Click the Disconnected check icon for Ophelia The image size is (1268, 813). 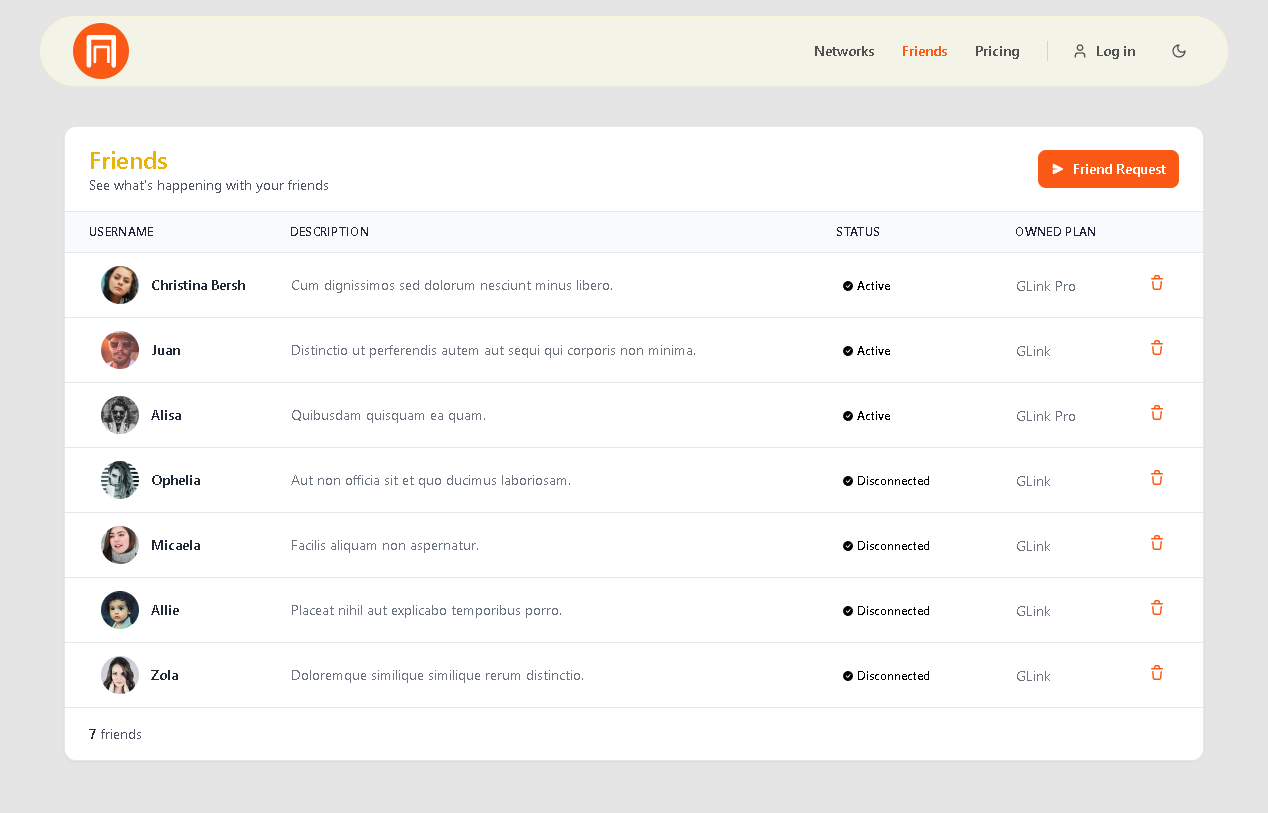pyautogui.click(x=848, y=481)
